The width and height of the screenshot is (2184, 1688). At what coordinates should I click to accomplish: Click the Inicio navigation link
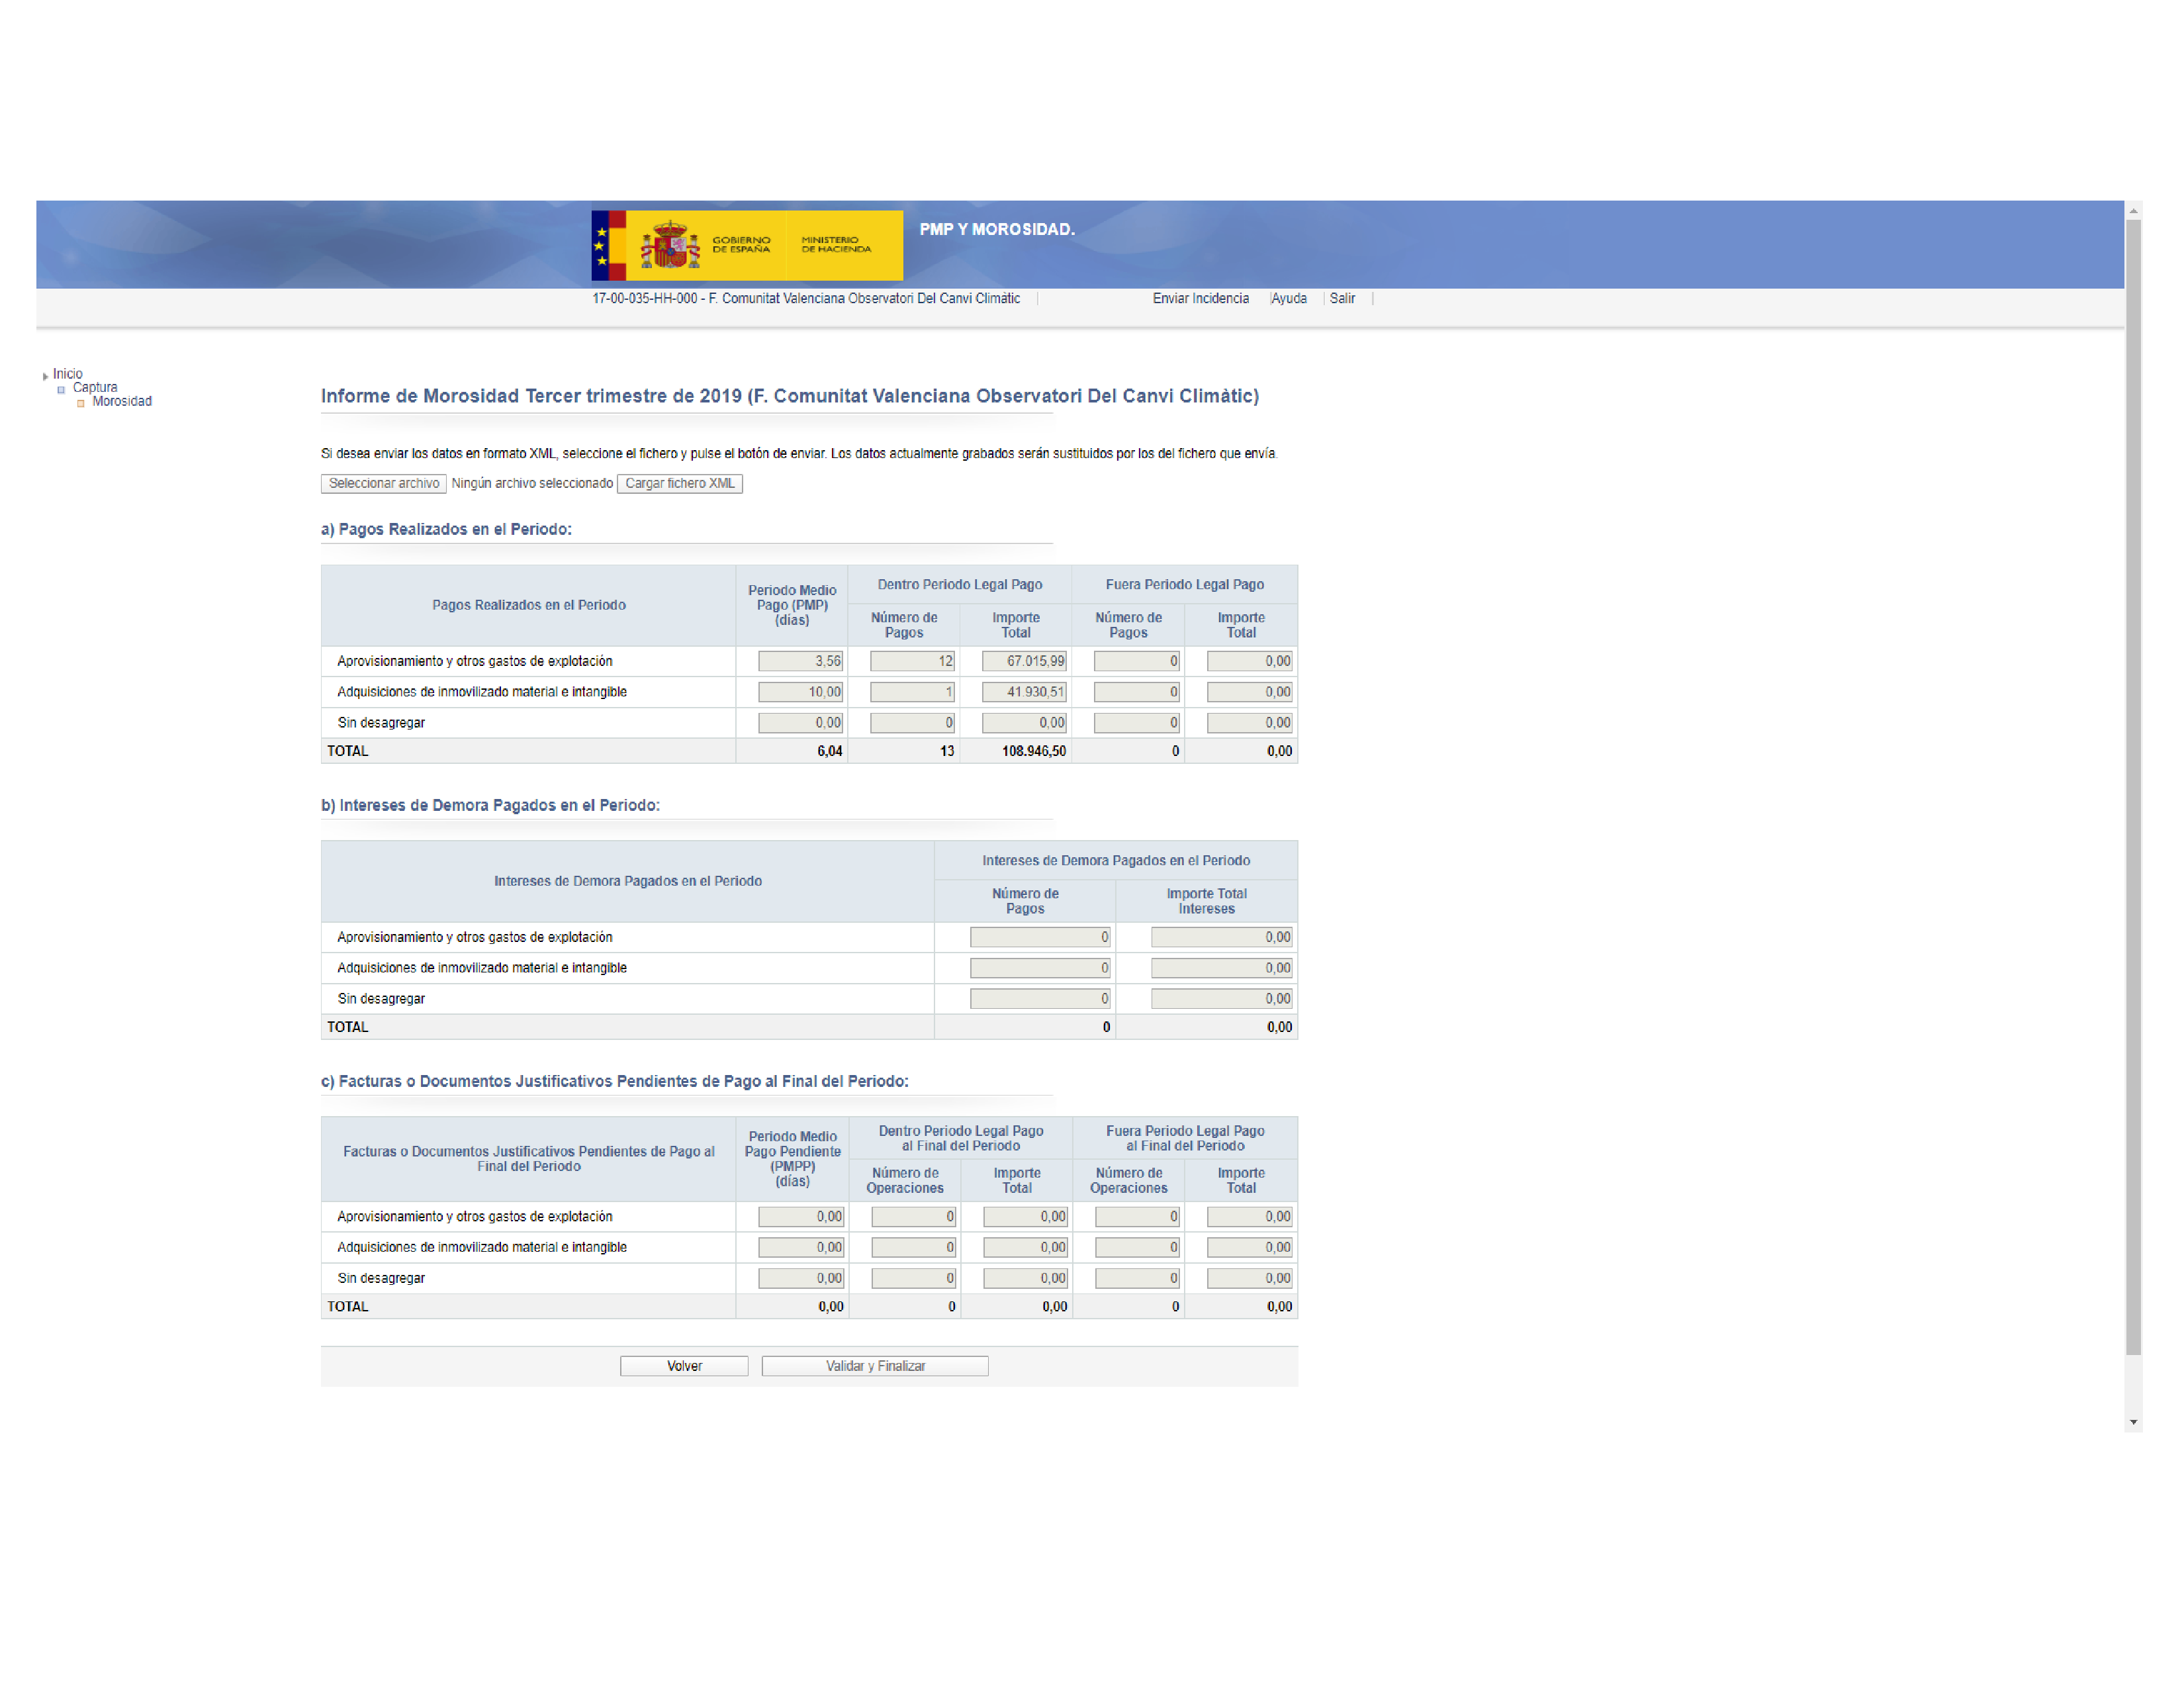click(x=68, y=374)
